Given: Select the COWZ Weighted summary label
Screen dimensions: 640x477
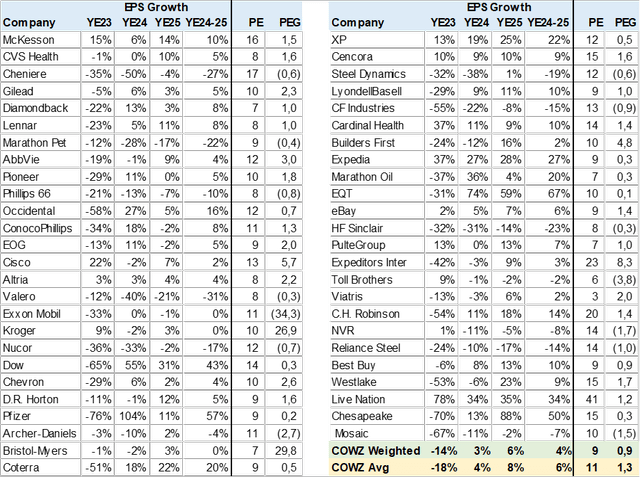Looking at the screenshot, I should (x=376, y=450).
